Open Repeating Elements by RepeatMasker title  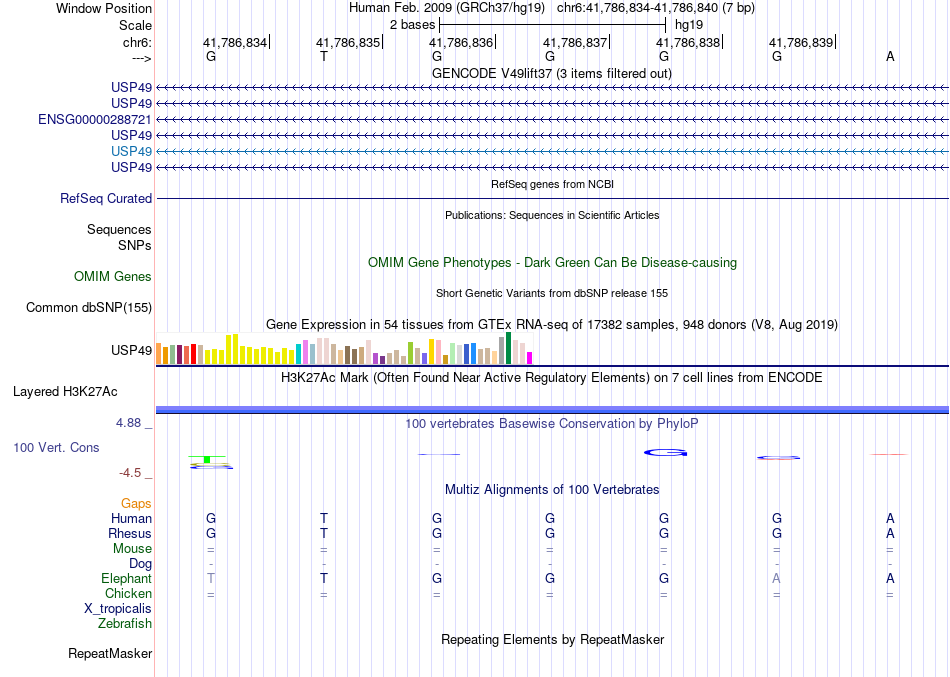552,639
